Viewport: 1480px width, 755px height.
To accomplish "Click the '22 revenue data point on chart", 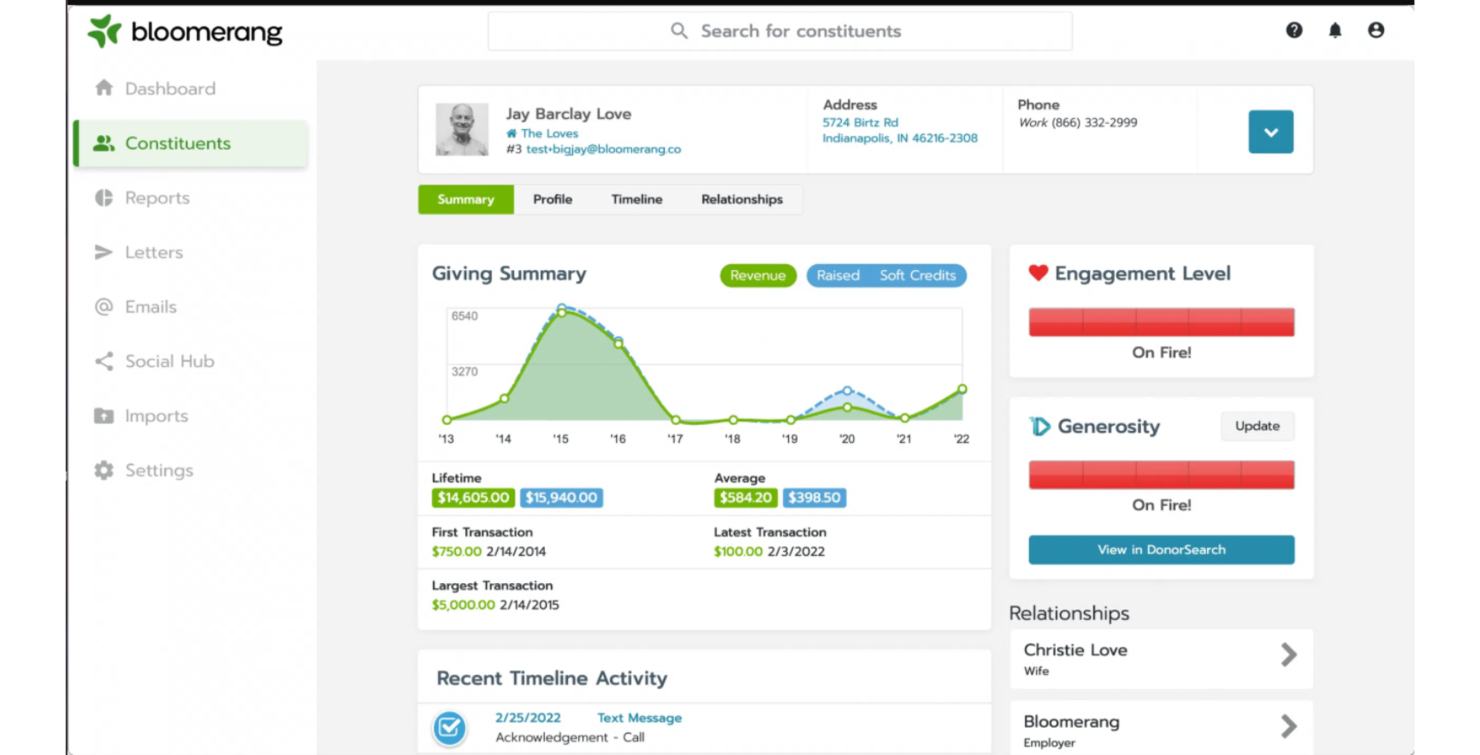I will click(x=962, y=389).
